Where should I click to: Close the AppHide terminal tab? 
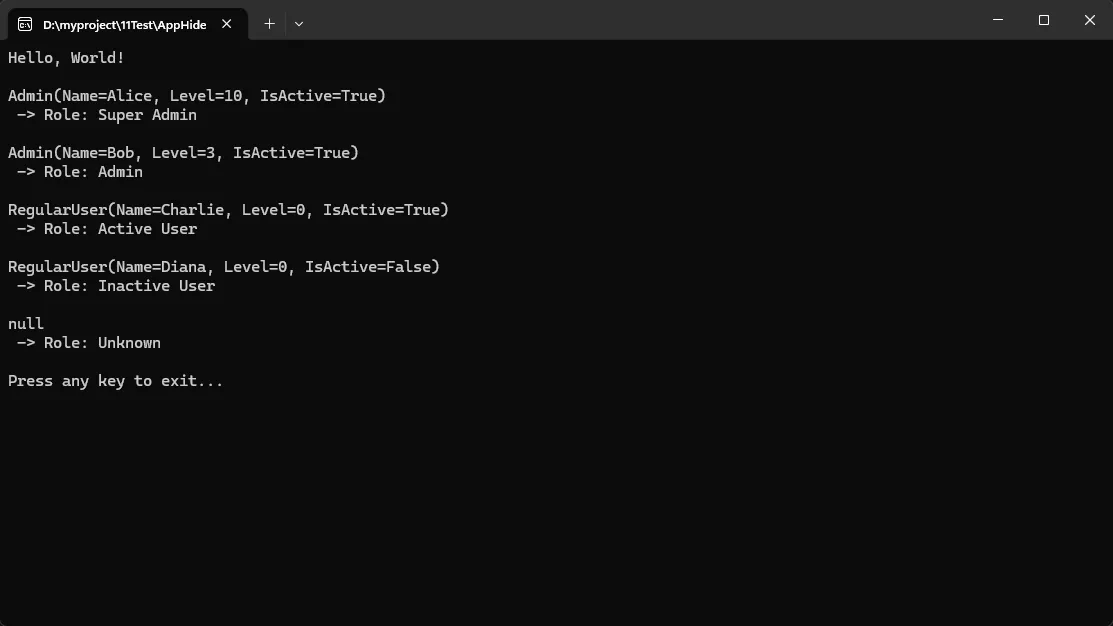pos(229,24)
